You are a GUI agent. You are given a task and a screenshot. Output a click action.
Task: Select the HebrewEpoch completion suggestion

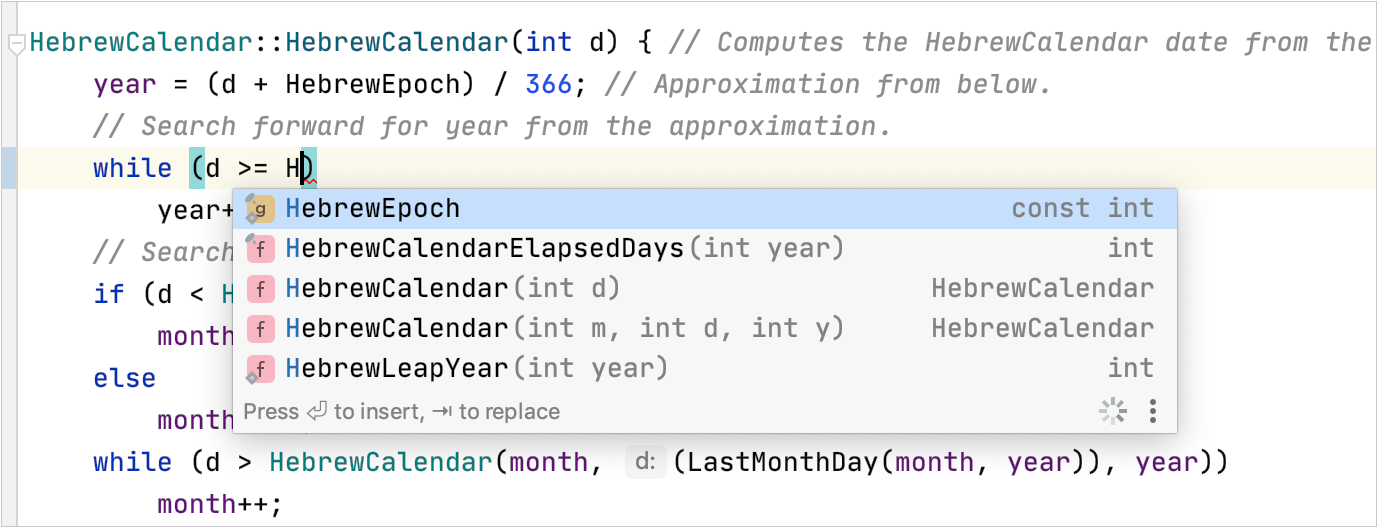coord(372,209)
